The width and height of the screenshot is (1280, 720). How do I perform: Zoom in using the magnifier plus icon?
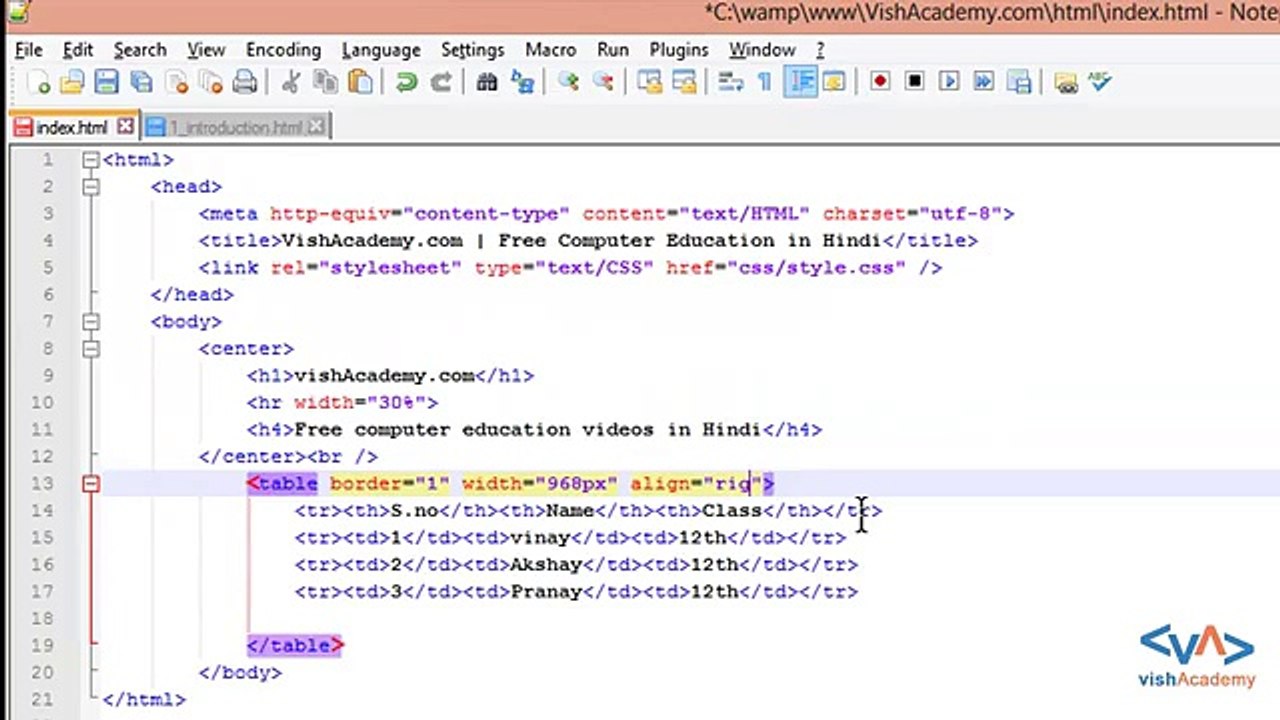568,82
